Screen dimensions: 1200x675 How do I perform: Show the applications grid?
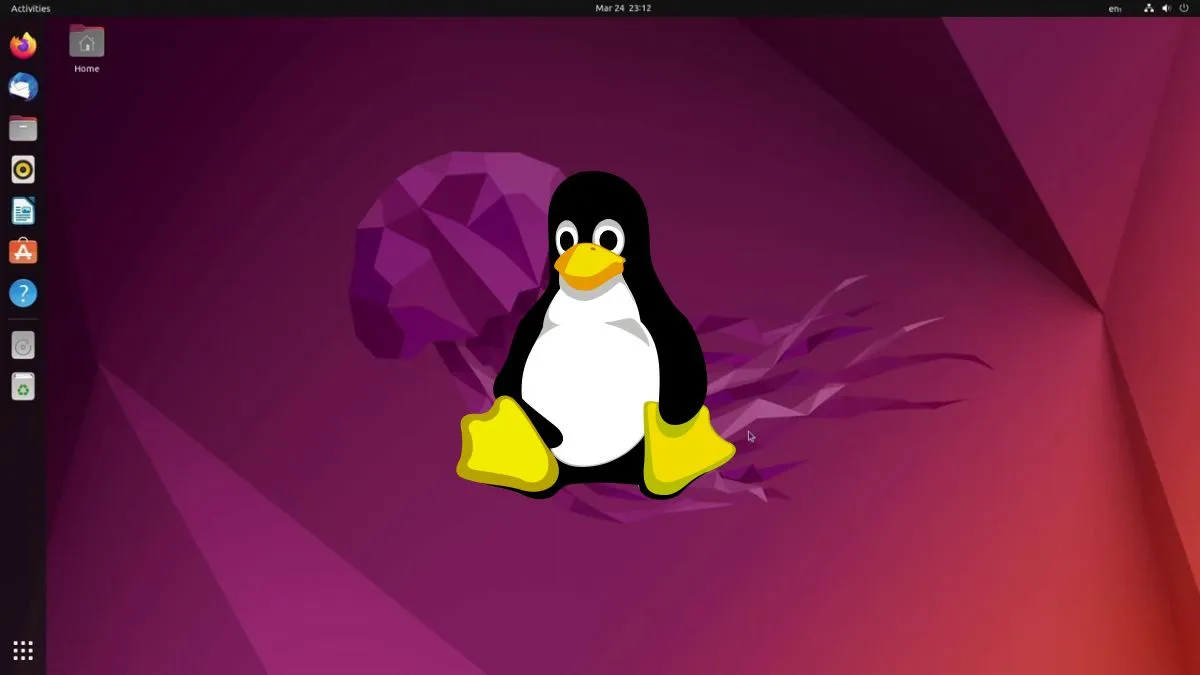coord(23,650)
